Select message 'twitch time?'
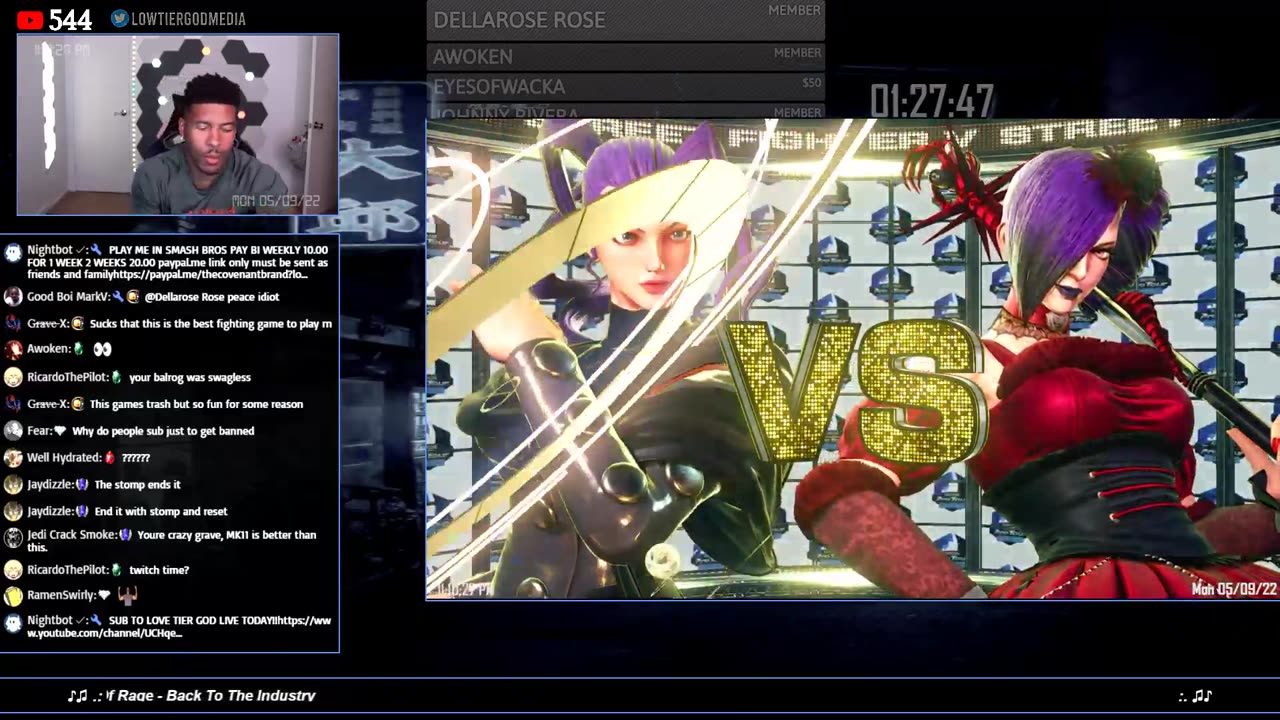1280x720 pixels. pos(159,570)
